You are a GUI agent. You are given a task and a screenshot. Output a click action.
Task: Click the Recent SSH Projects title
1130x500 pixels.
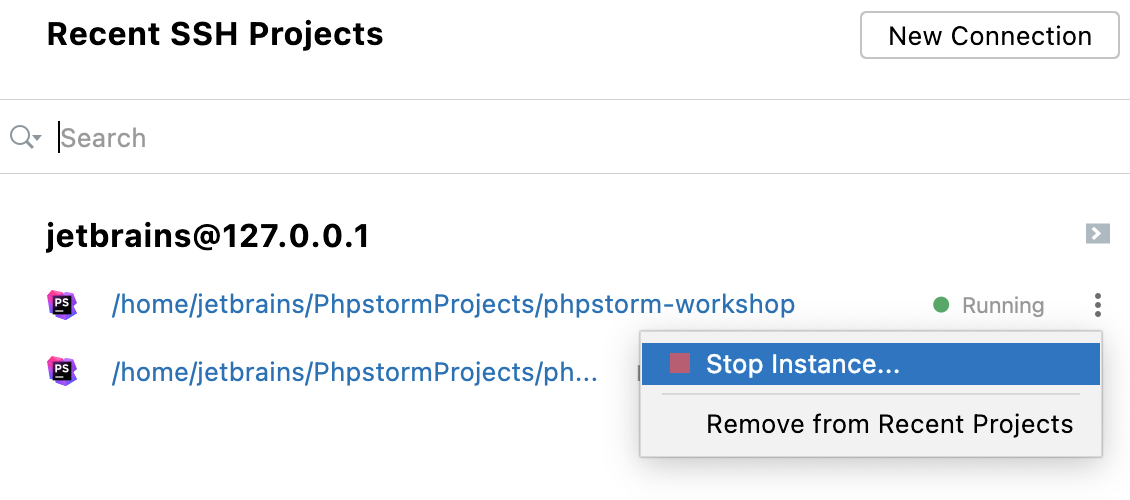215,34
